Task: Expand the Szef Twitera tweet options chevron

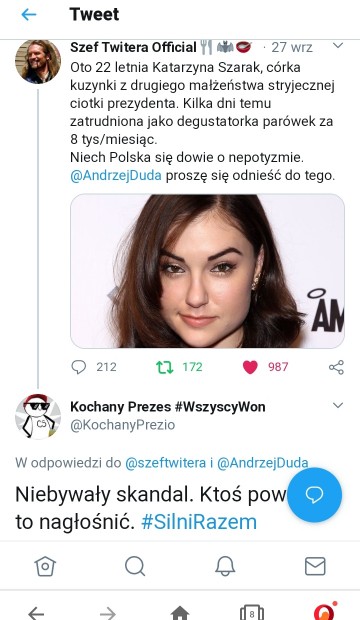Action: [338, 46]
